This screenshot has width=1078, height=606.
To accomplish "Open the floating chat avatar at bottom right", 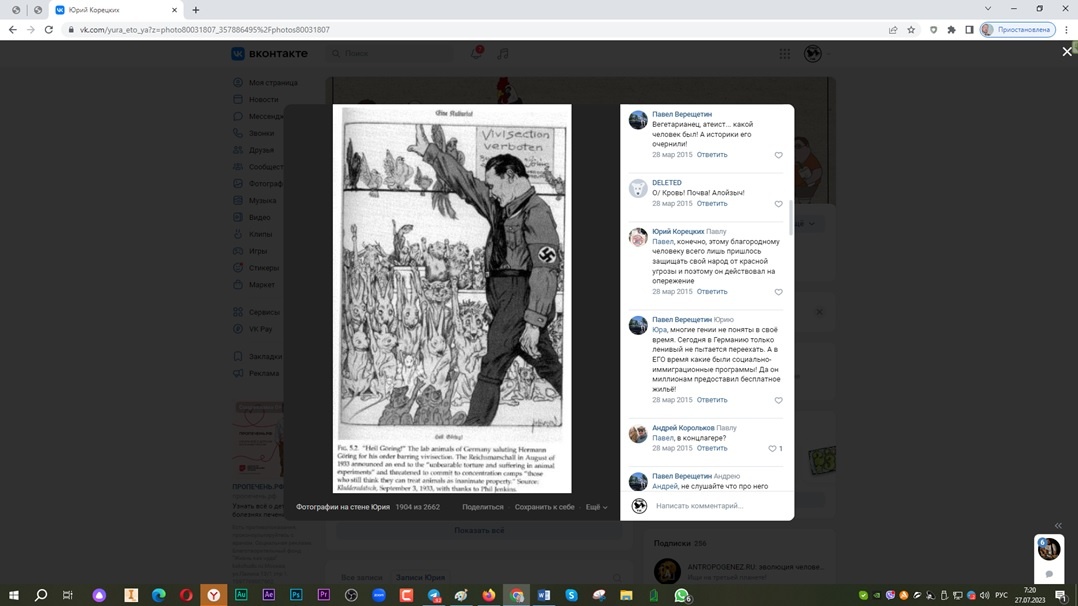I will pyautogui.click(x=1049, y=549).
